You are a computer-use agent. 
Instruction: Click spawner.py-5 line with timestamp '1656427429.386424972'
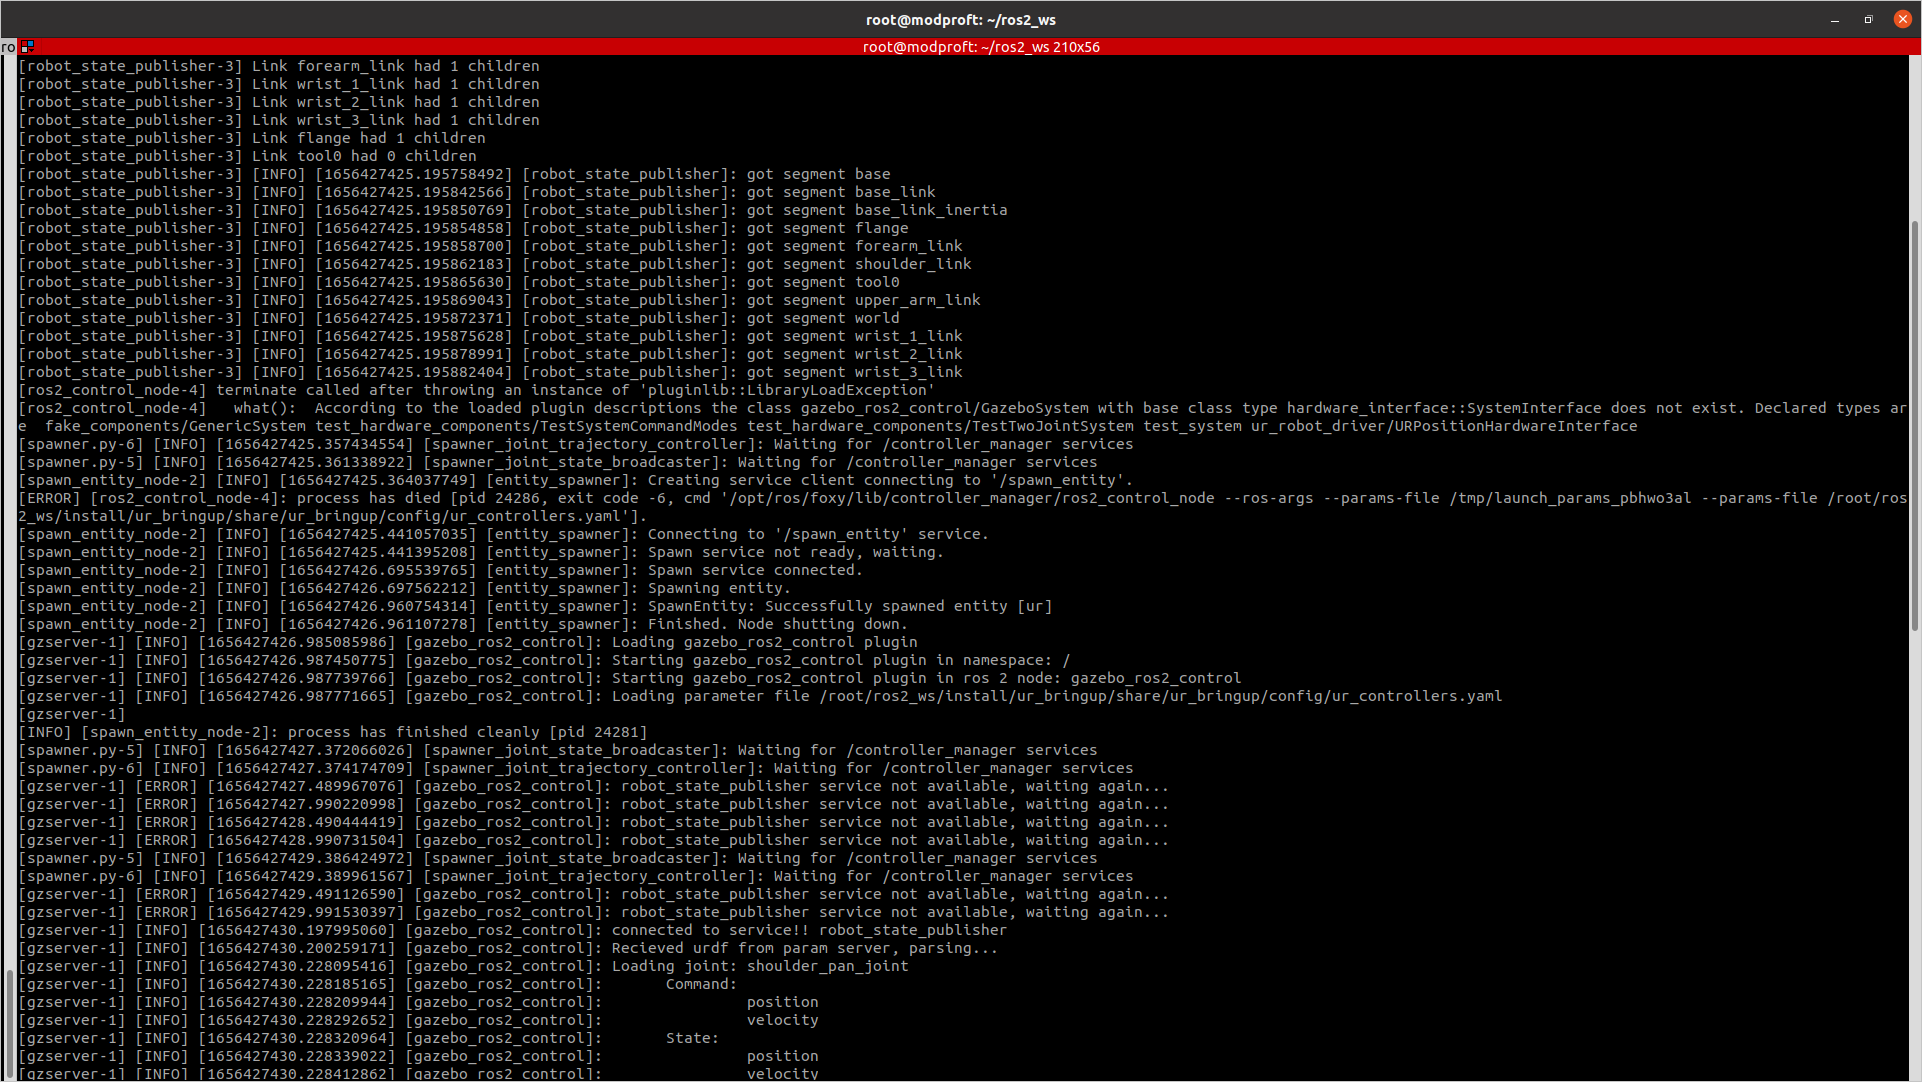click(x=558, y=858)
